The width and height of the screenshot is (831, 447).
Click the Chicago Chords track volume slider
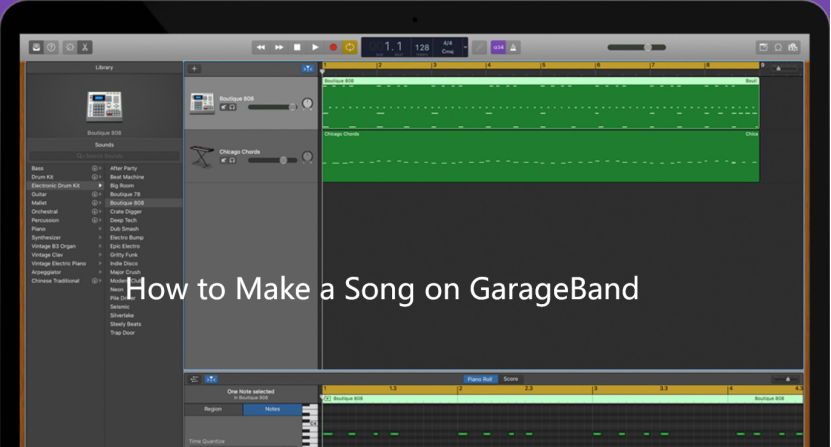pyautogui.click(x=272, y=160)
